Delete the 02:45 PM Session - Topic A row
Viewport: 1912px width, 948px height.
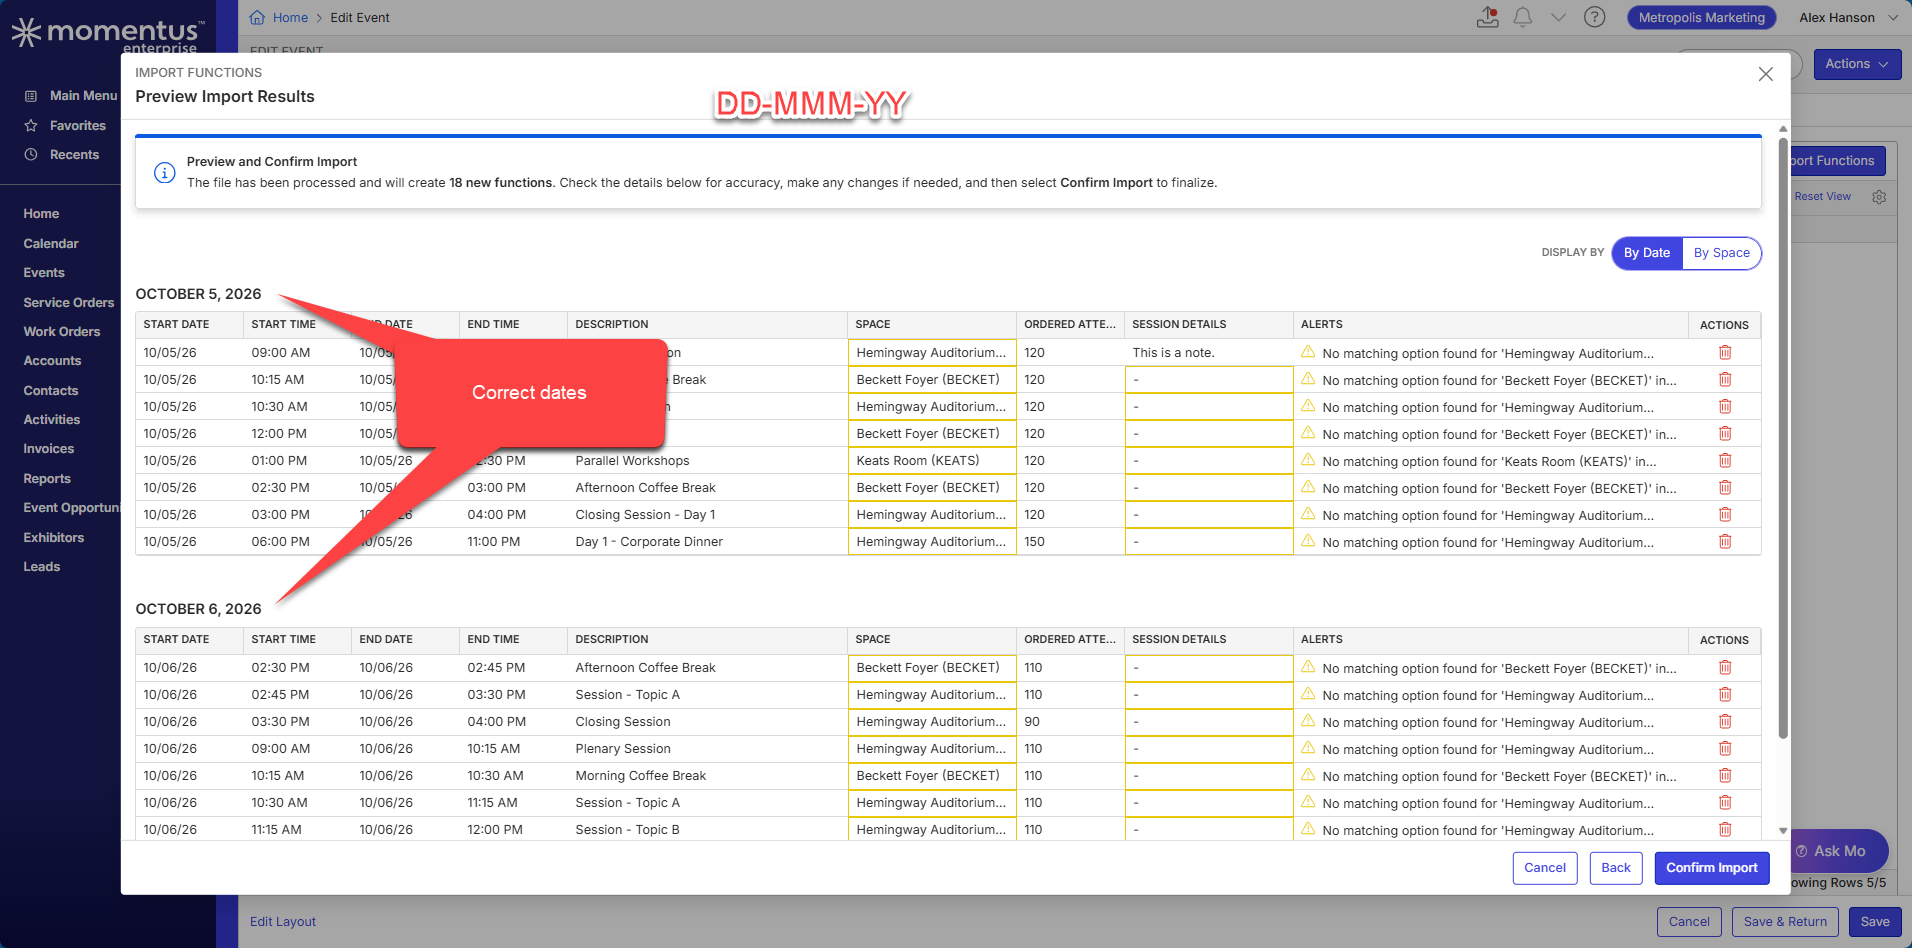(1725, 695)
